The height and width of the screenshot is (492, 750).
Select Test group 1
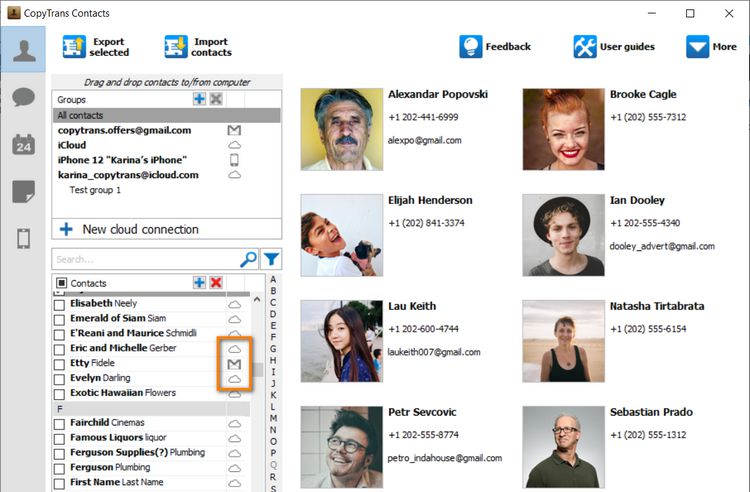point(95,190)
